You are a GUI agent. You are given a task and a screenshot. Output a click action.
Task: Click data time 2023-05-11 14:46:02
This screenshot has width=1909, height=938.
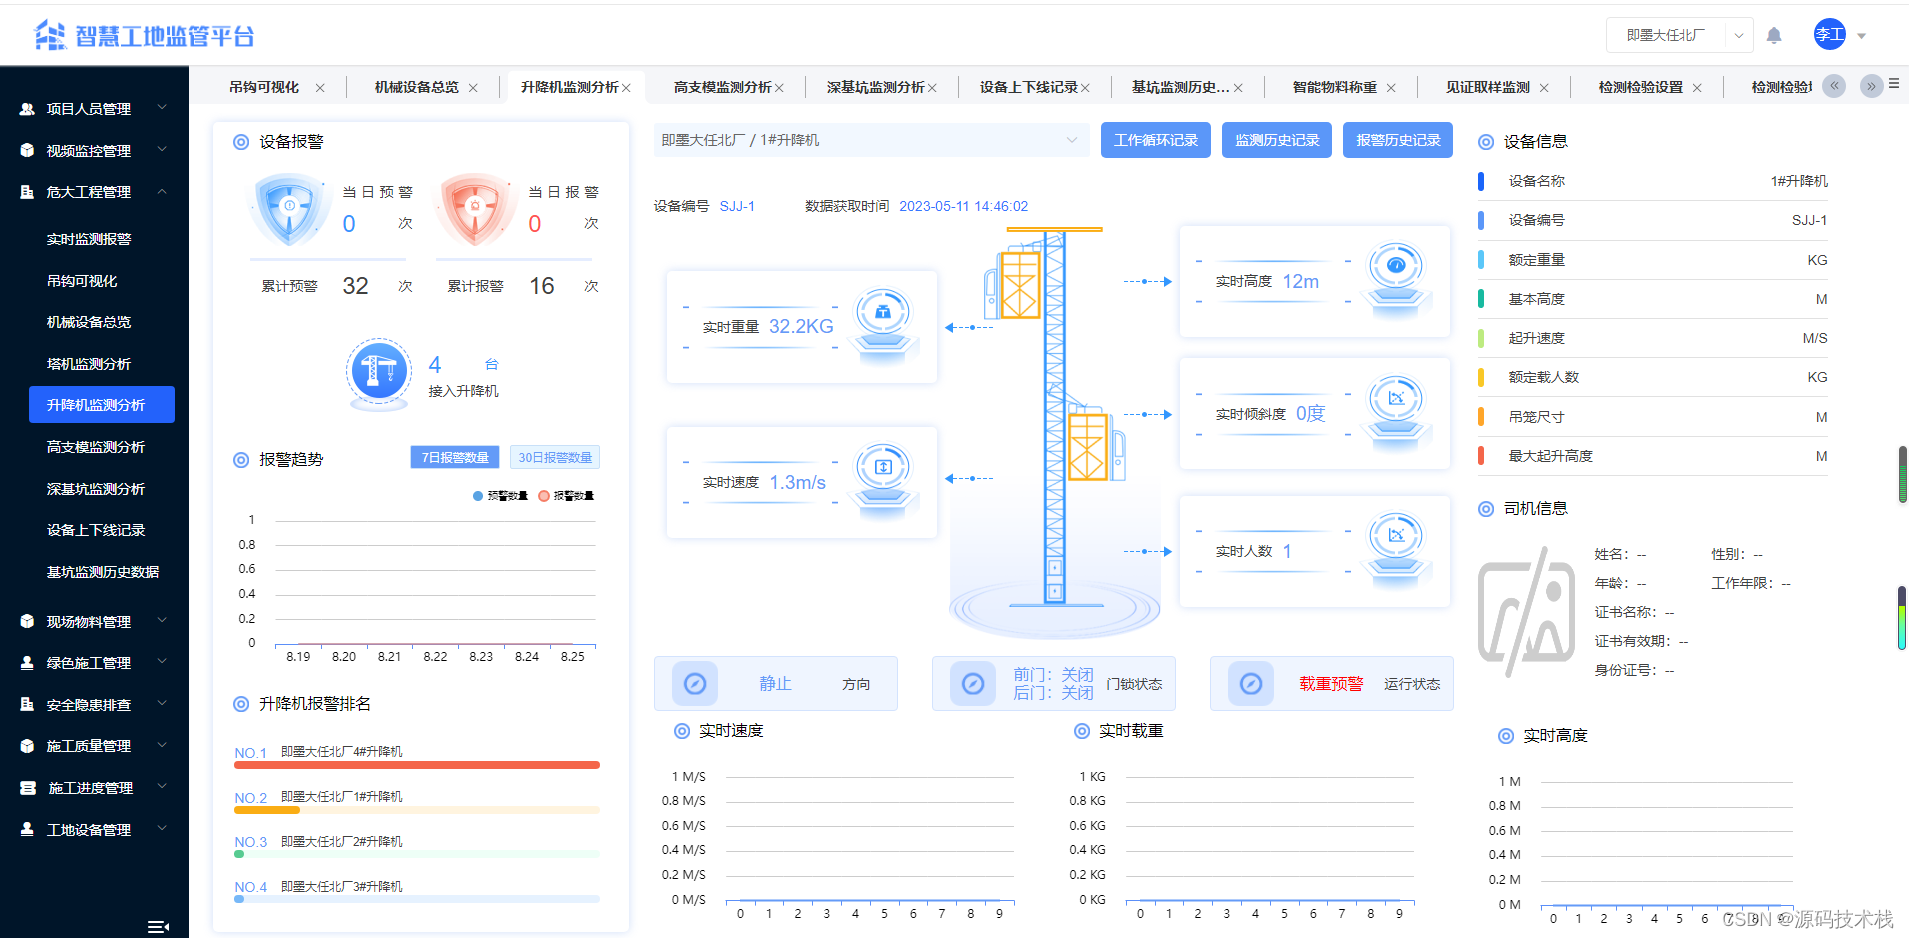click(x=963, y=206)
